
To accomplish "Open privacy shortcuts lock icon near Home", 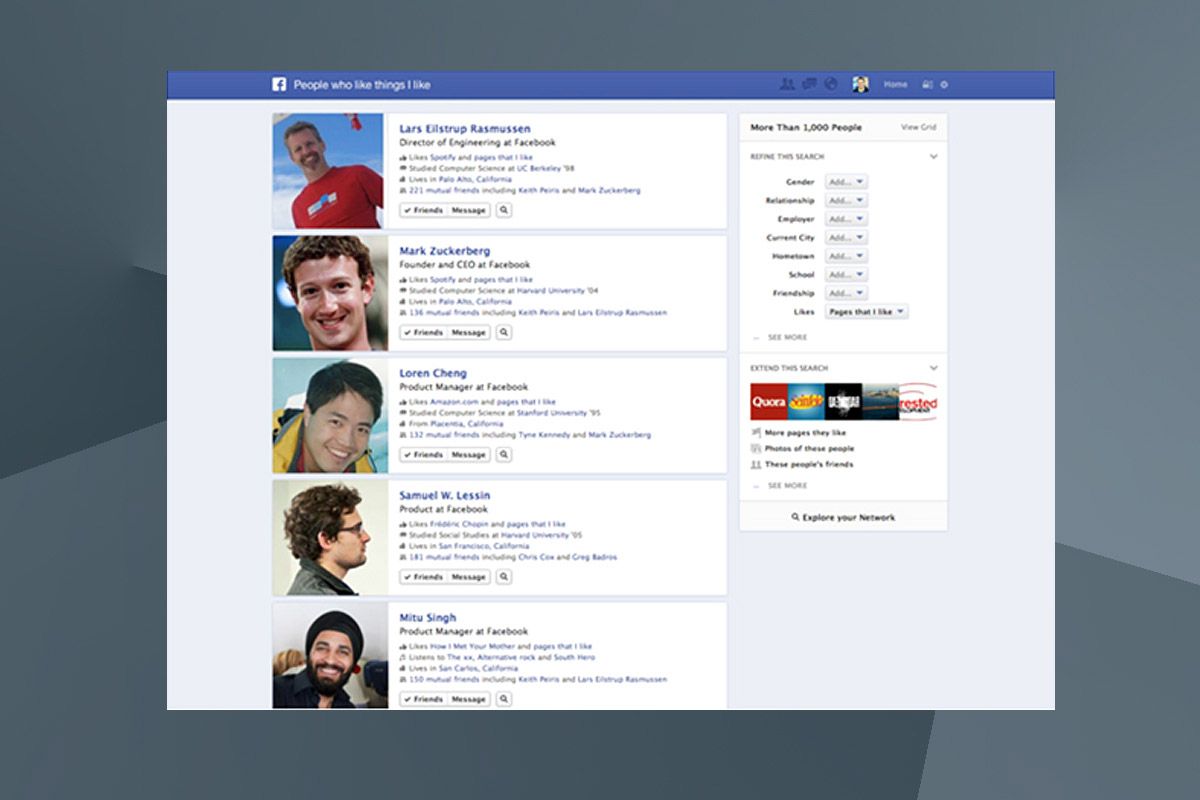I will (928, 86).
